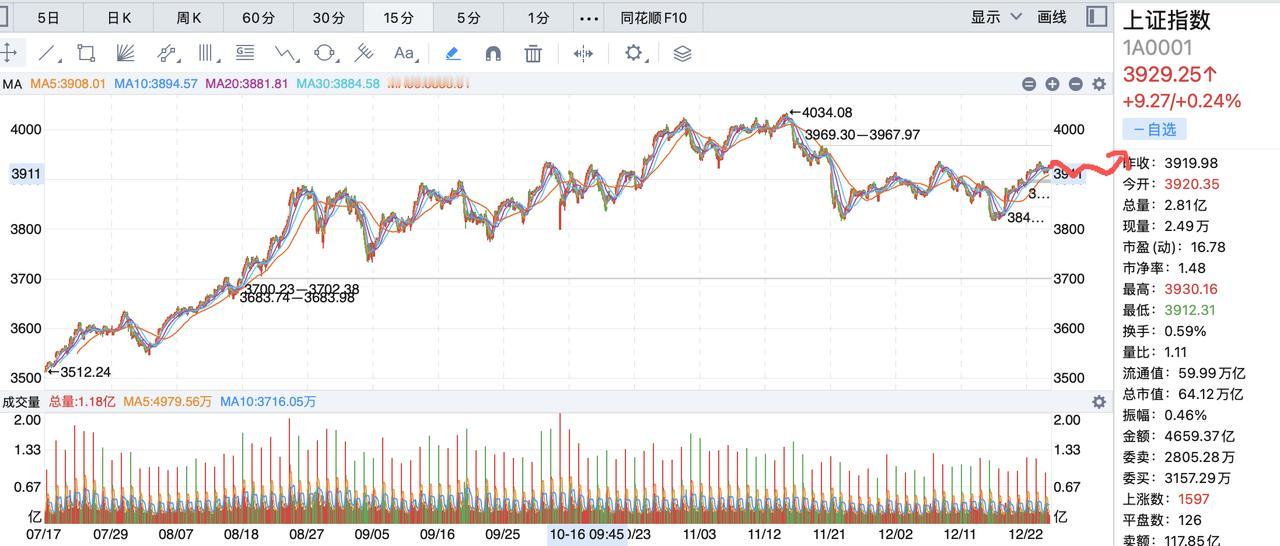Expand the 显示 dropdown
Screen dimensions: 1280x546
[996, 17]
